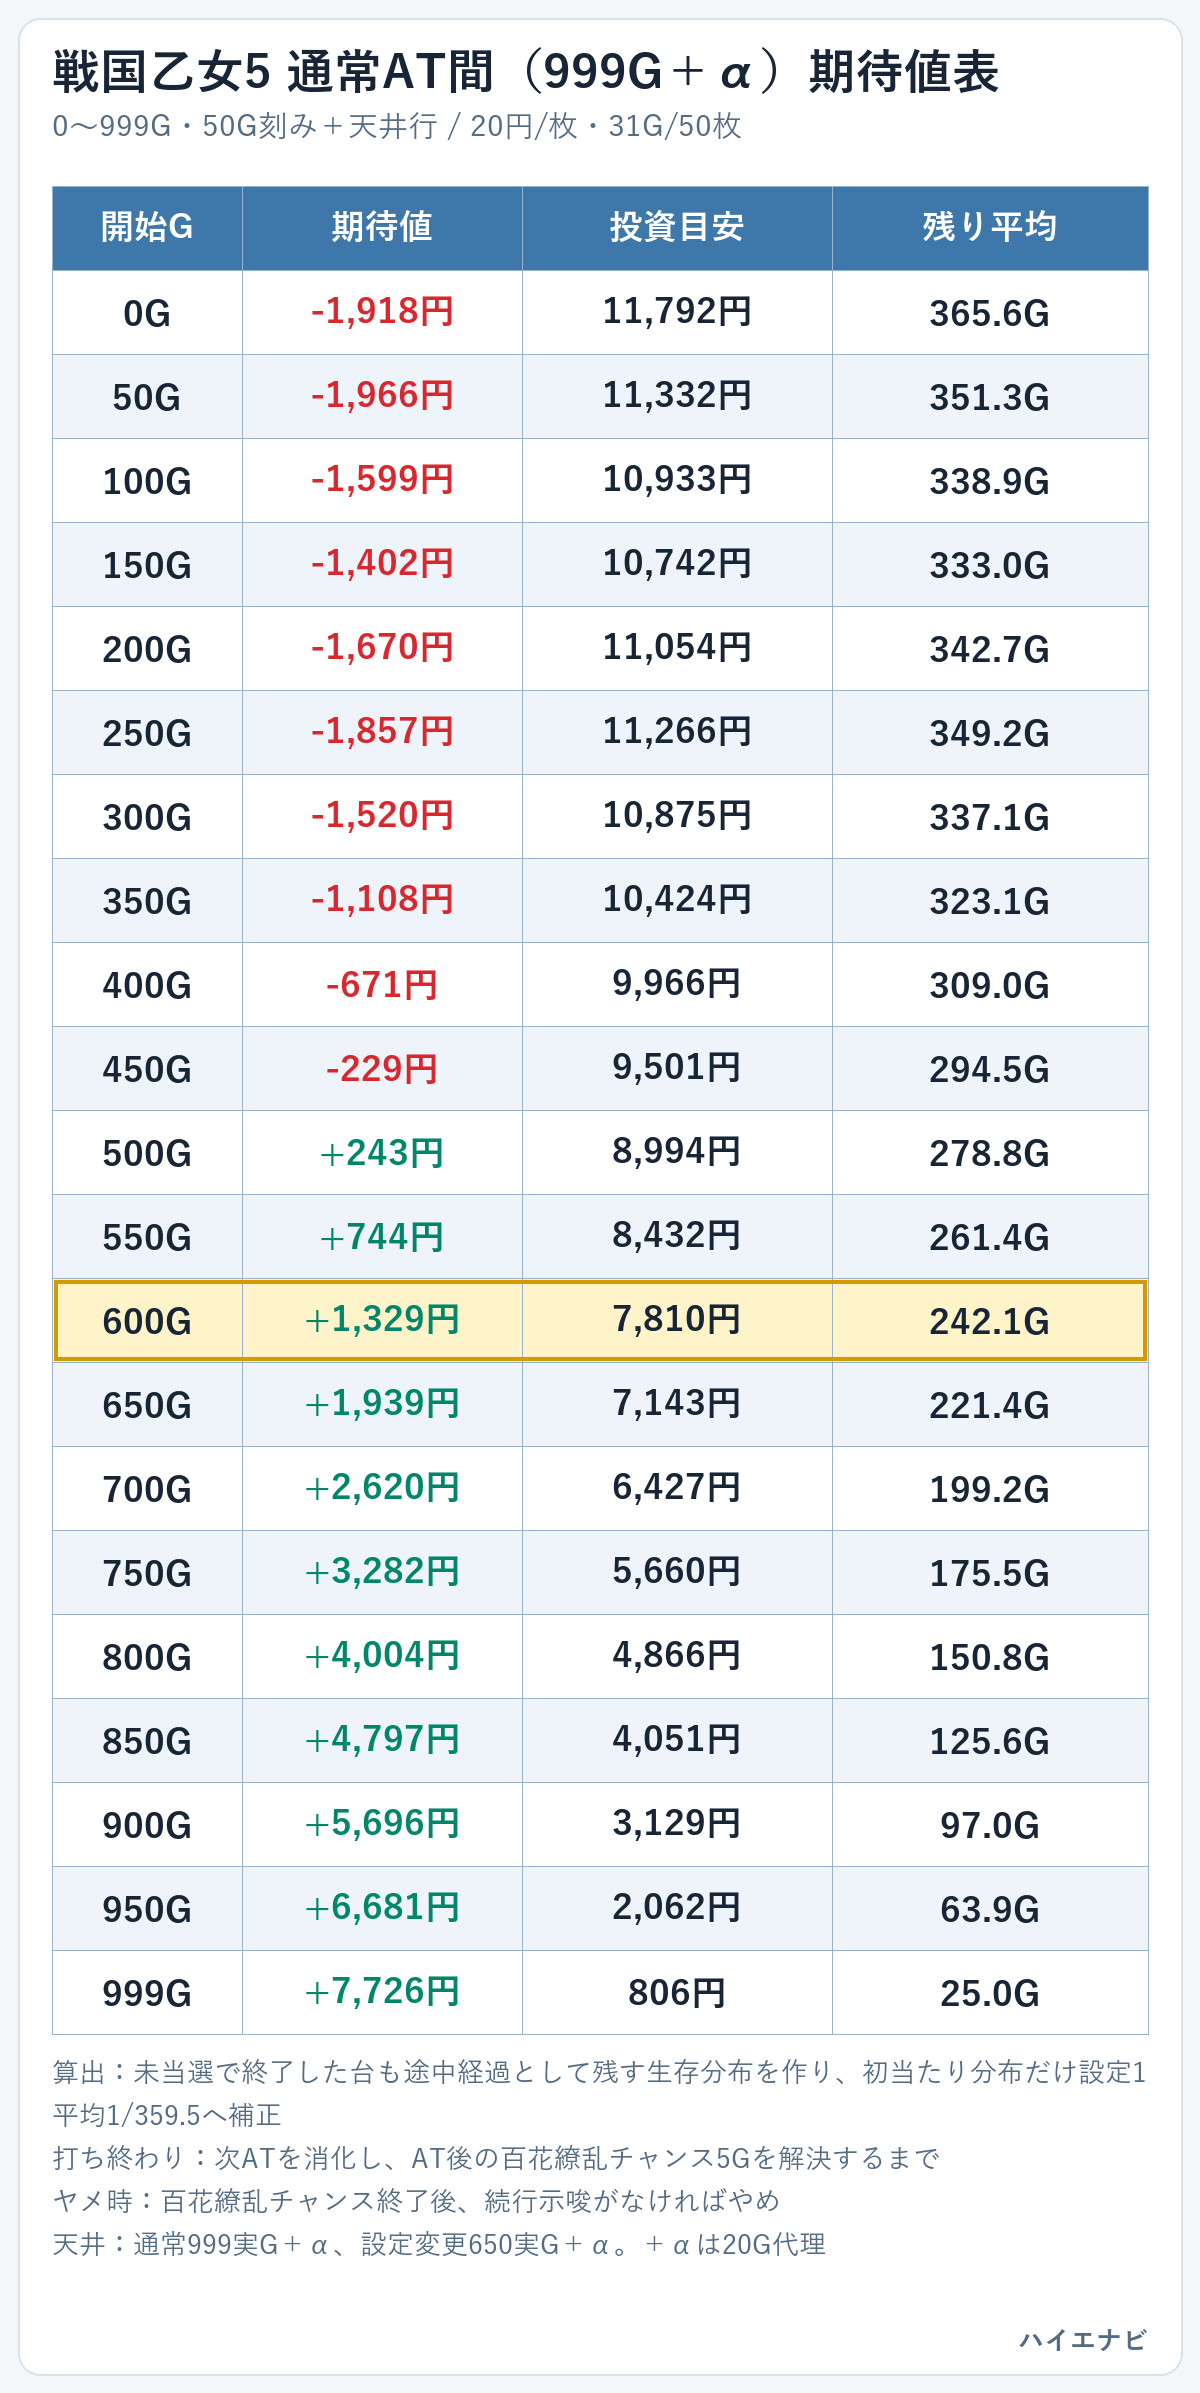
Task: Click investment value 11,332円
Action: click(x=677, y=396)
